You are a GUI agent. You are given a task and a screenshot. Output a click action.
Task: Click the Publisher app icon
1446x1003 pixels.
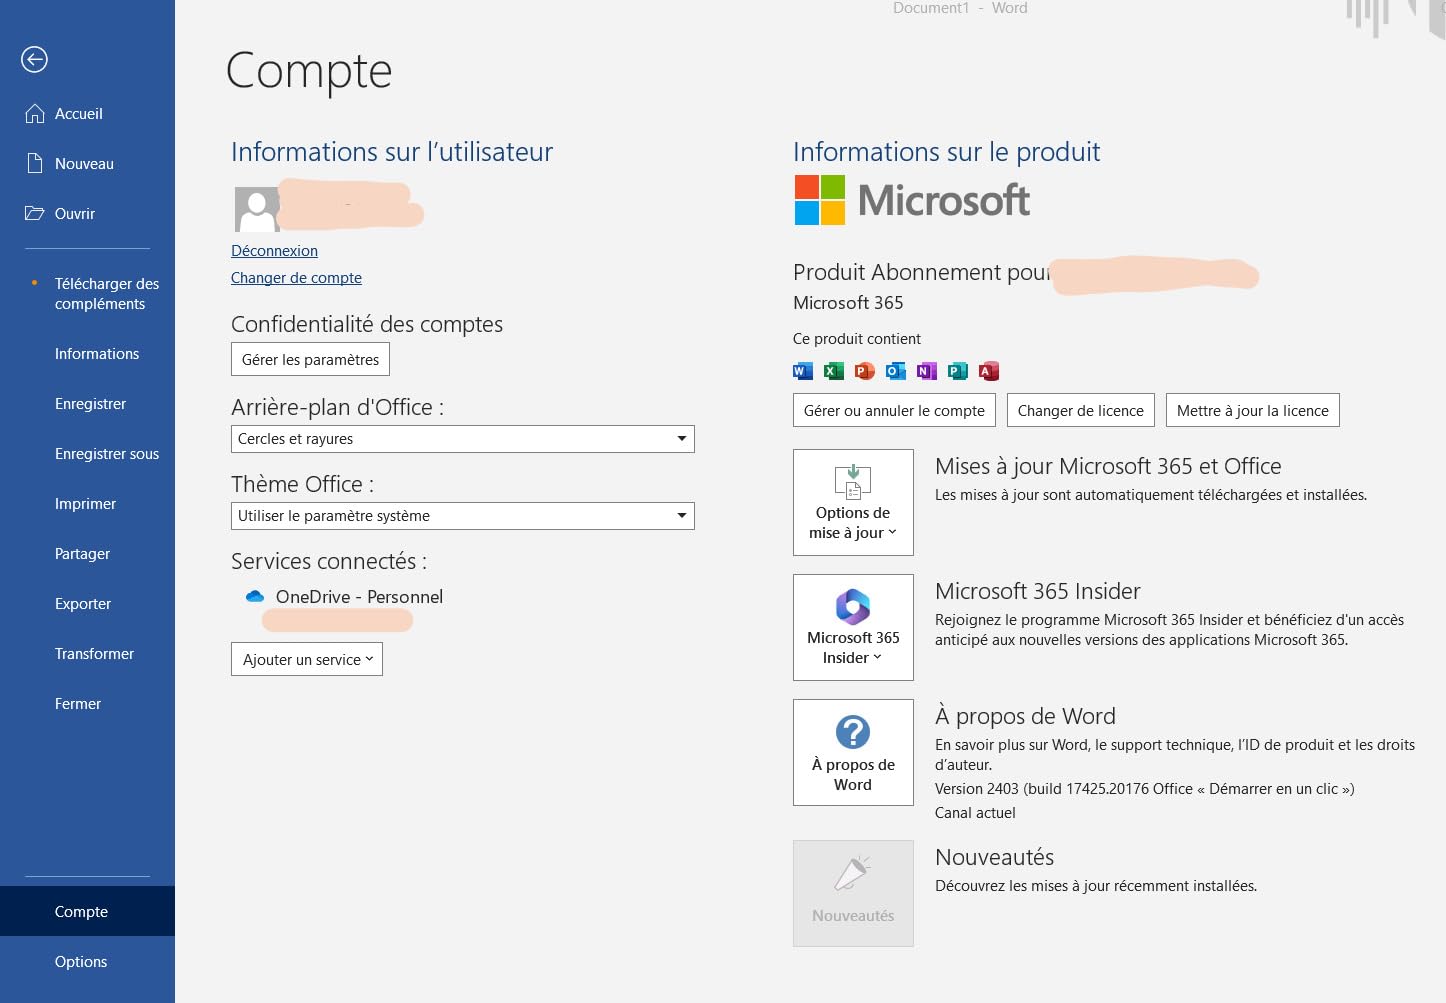(x=957, y=371)
